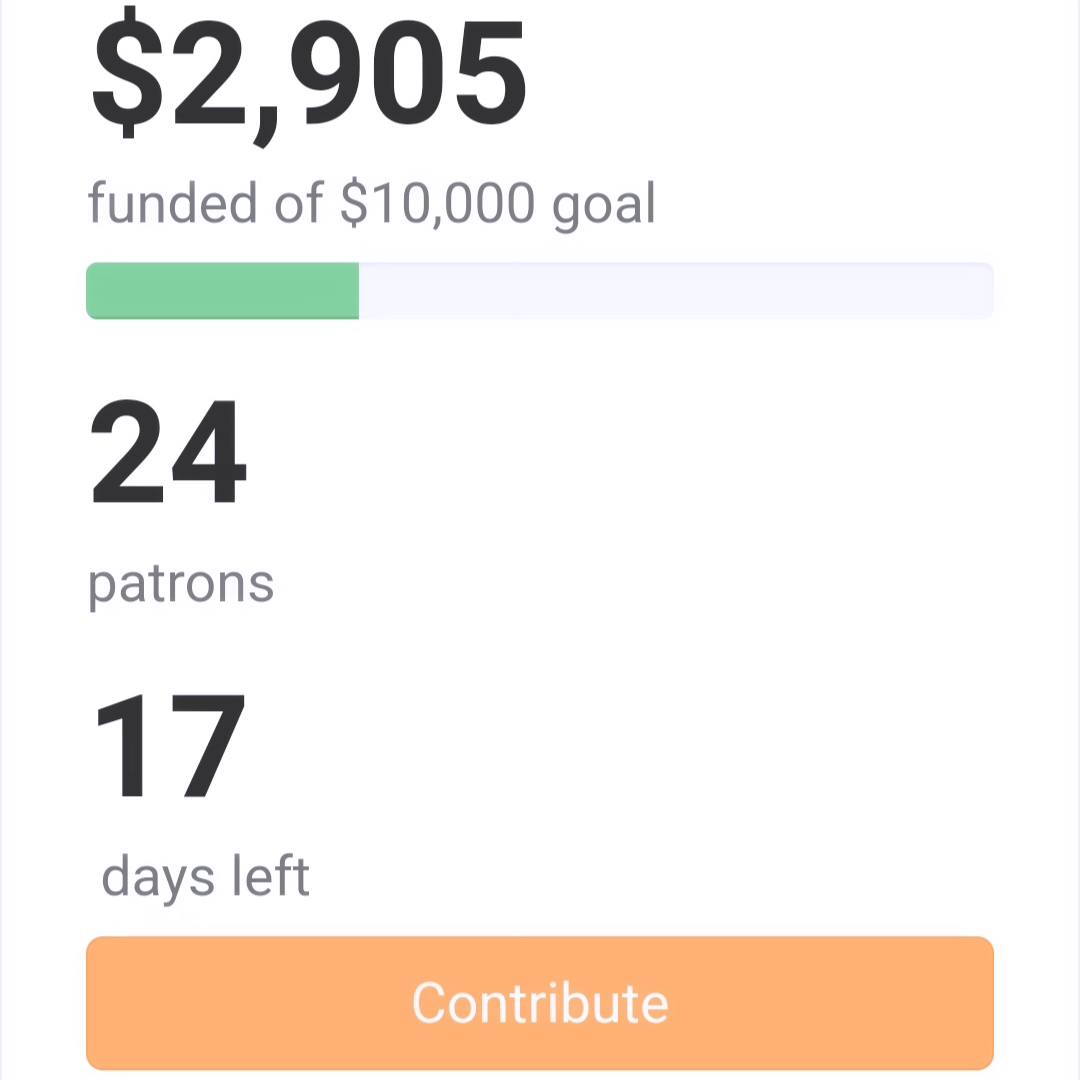
Task: Click the word "left" in days left
Action: (x=271, y=875)
